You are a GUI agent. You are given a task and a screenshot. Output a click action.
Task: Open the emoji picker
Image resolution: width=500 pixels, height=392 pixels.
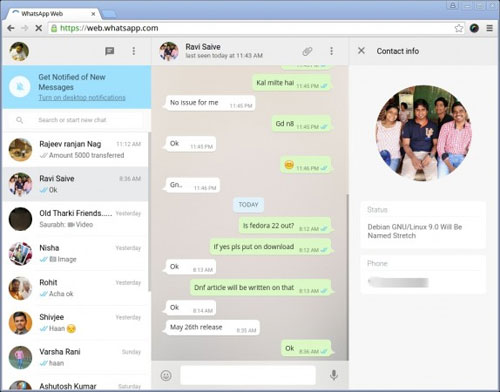point(166,375)
